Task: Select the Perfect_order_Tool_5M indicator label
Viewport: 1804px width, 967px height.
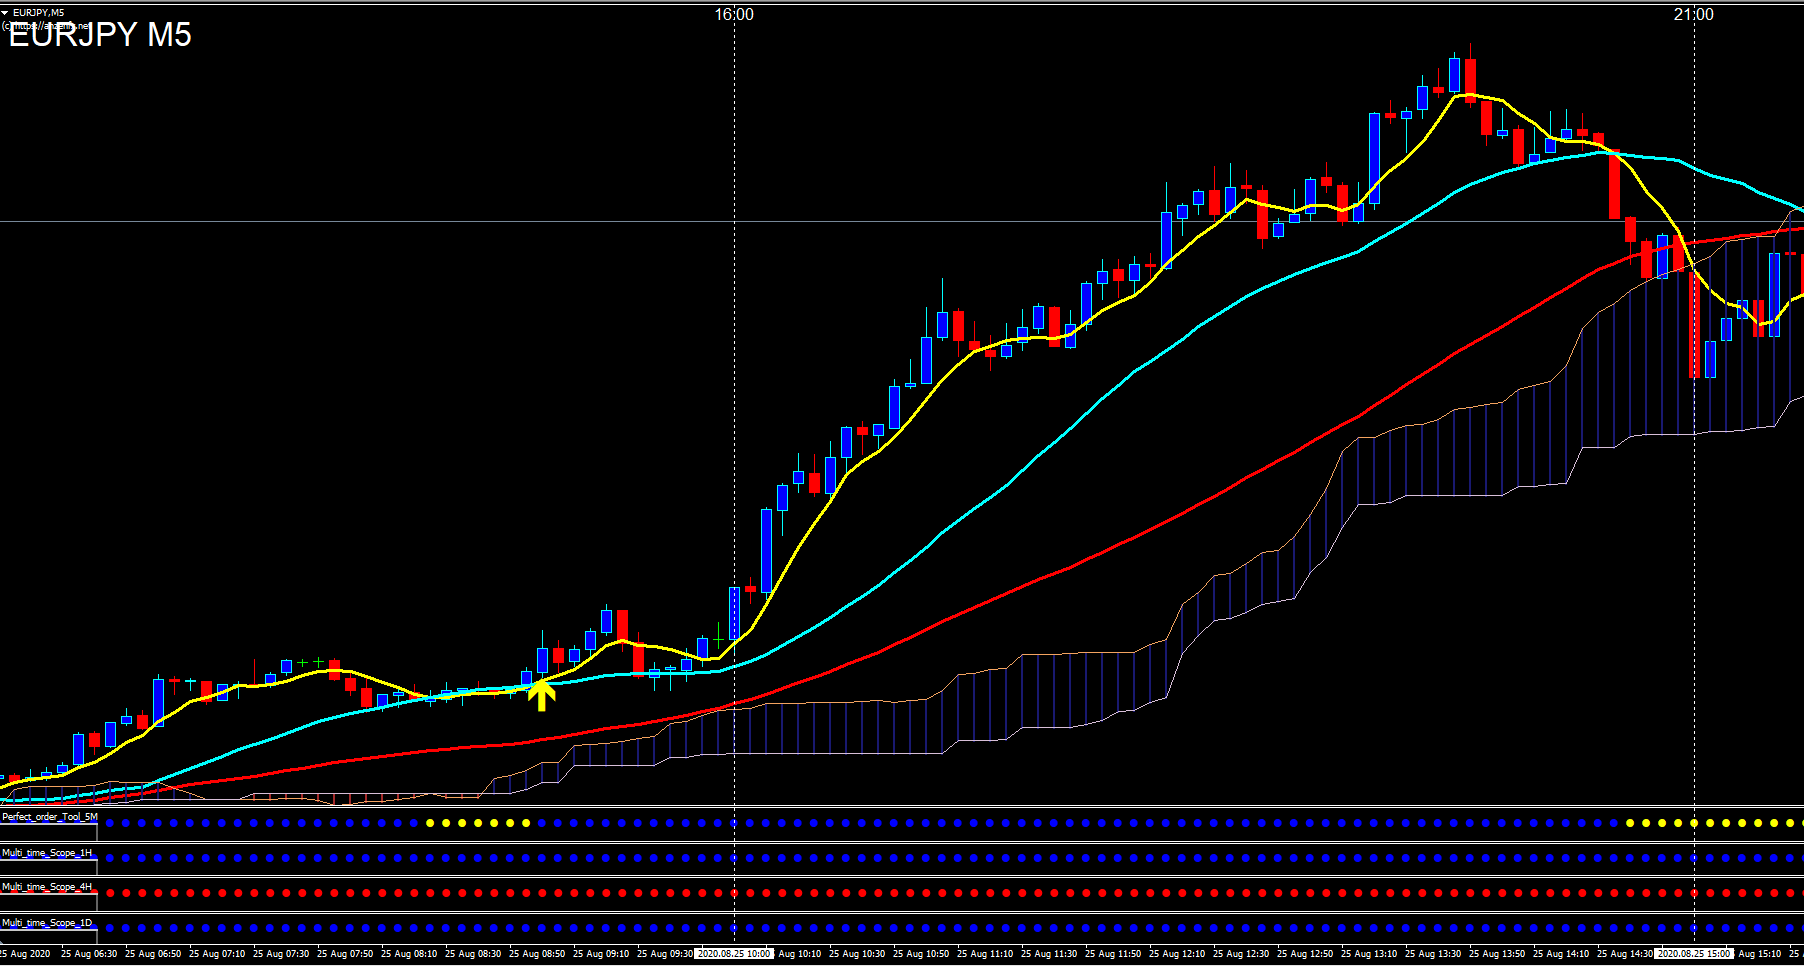Action: click(x=50, y=817)
